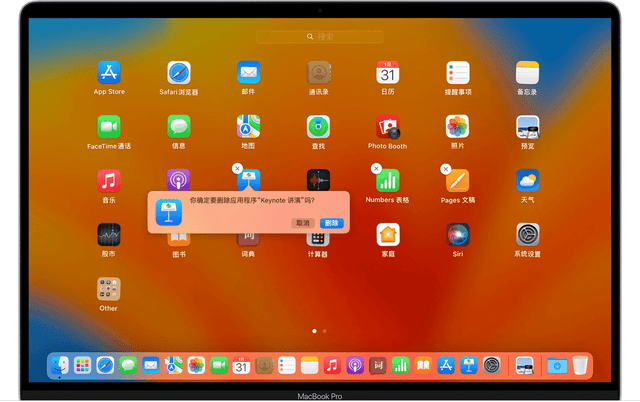Viewport: 640px width, 402px height.
Task: Open Keynote from the Dock
Action: click(469, 365)
